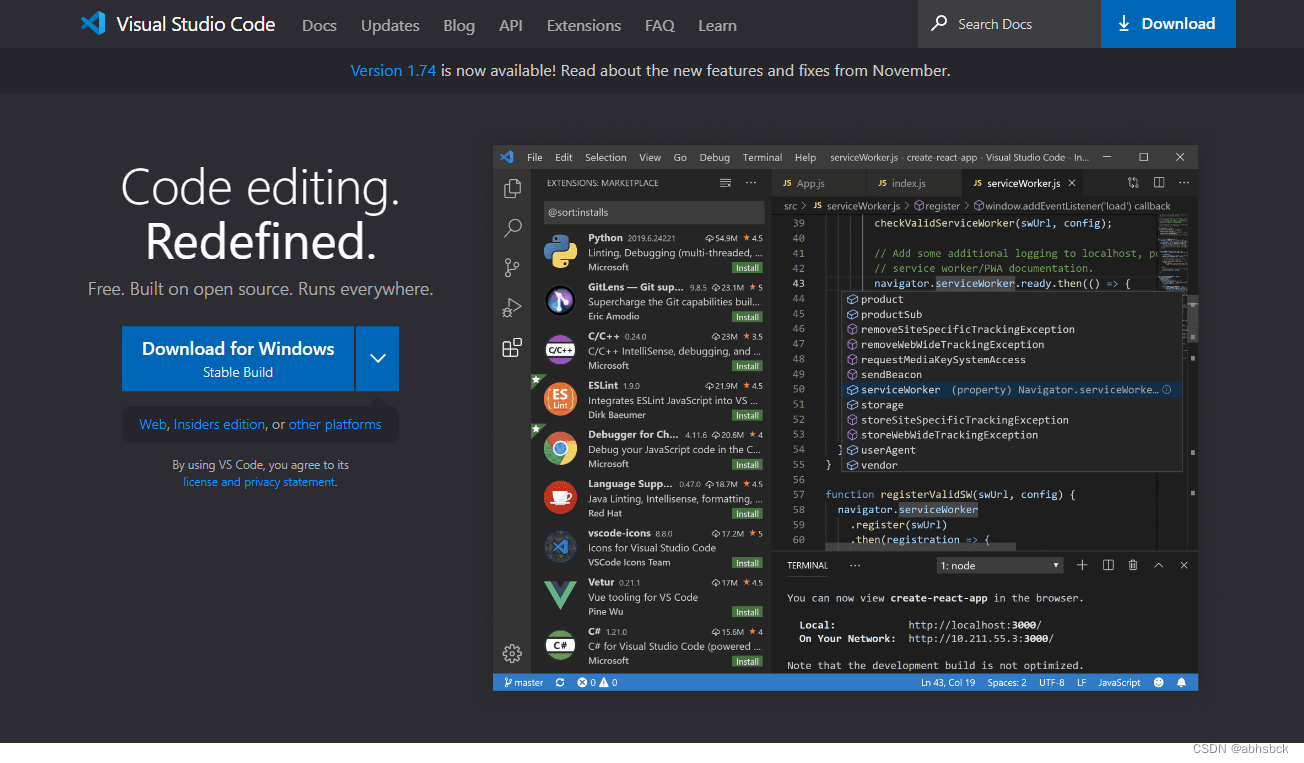Open the Explorer files icon in screenshot sidebar

512,188
